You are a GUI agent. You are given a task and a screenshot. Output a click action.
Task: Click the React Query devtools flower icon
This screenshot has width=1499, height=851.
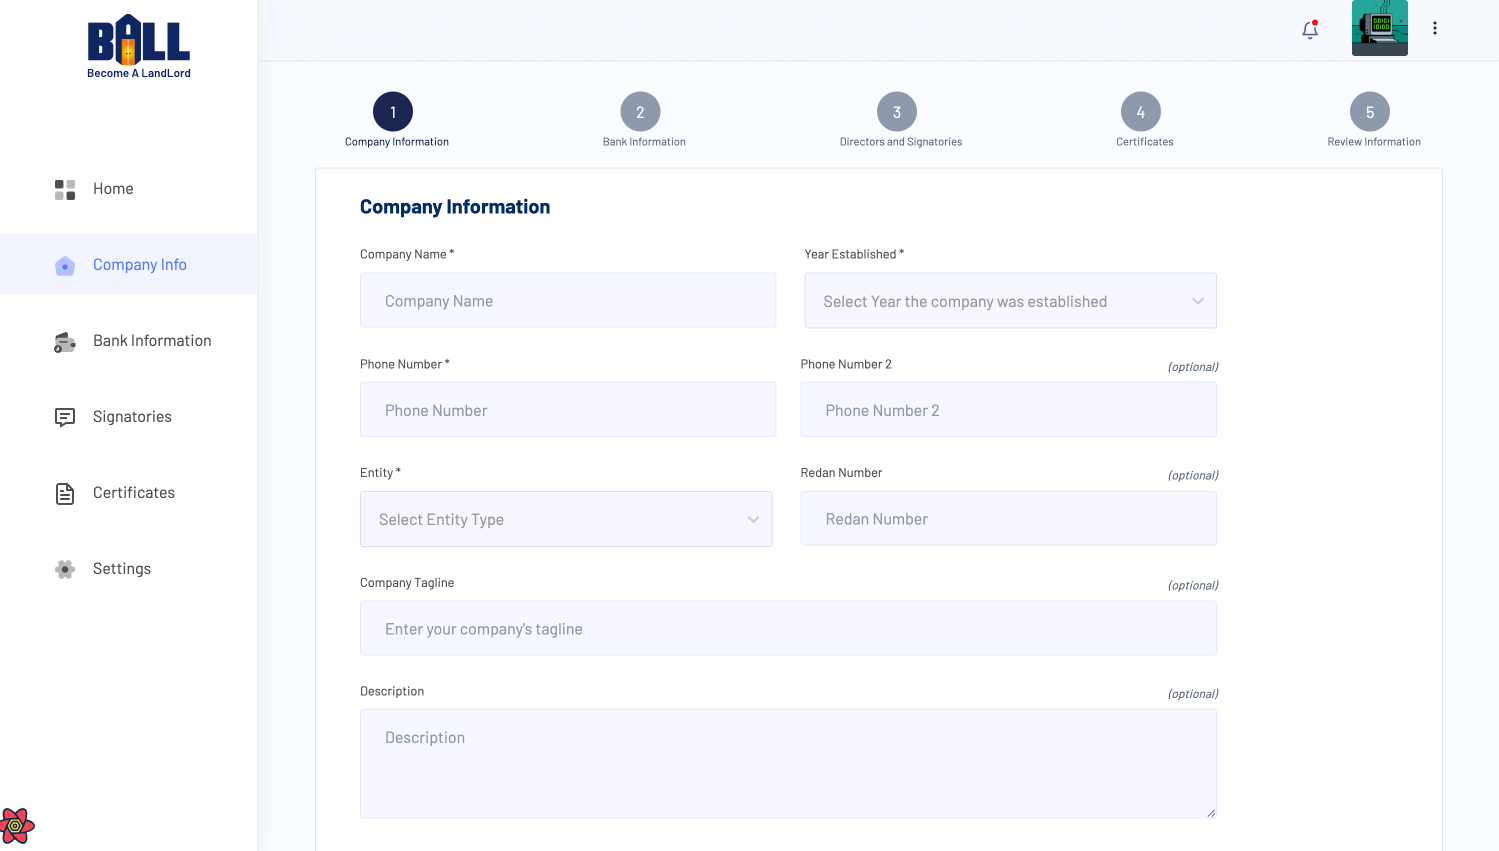point(17,826)
